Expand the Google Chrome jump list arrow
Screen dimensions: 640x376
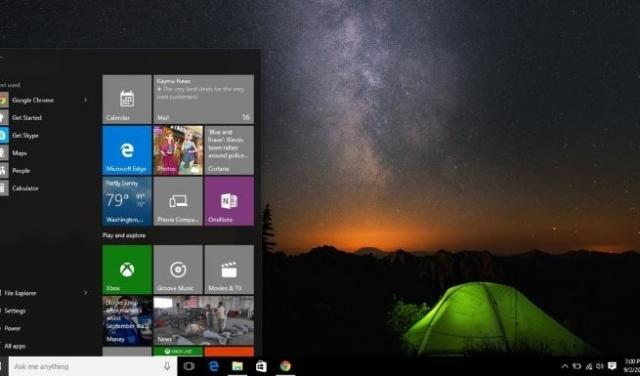tap(86, 100)
